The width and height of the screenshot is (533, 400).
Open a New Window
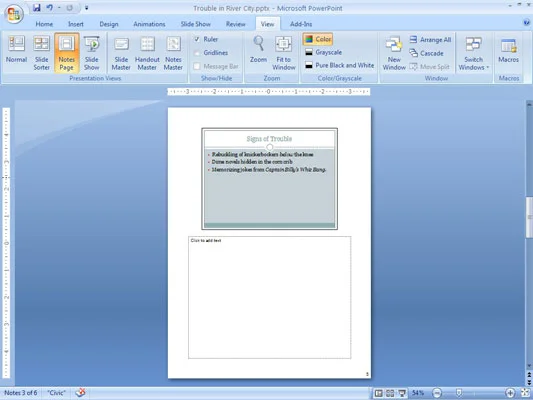[394, 53]
